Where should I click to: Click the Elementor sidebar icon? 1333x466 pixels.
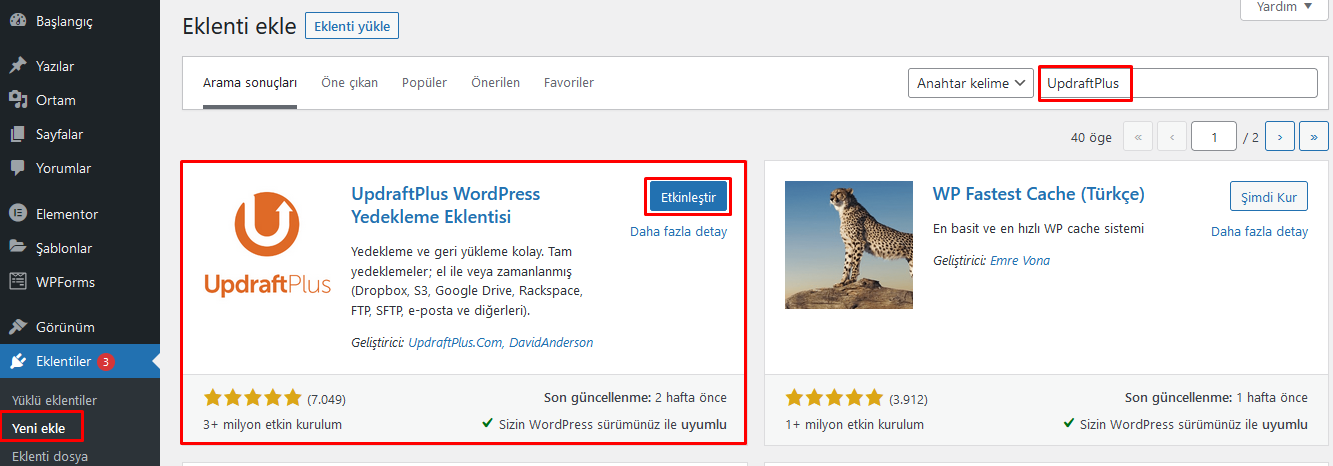pos(18,214)
